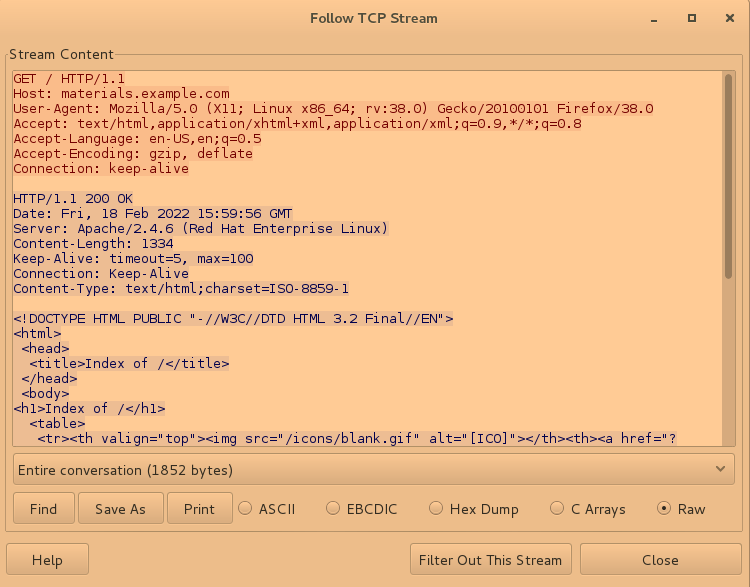750x587 pixels.
Task: Click the stream content vertical scrollbar
Action: point(729,180)
